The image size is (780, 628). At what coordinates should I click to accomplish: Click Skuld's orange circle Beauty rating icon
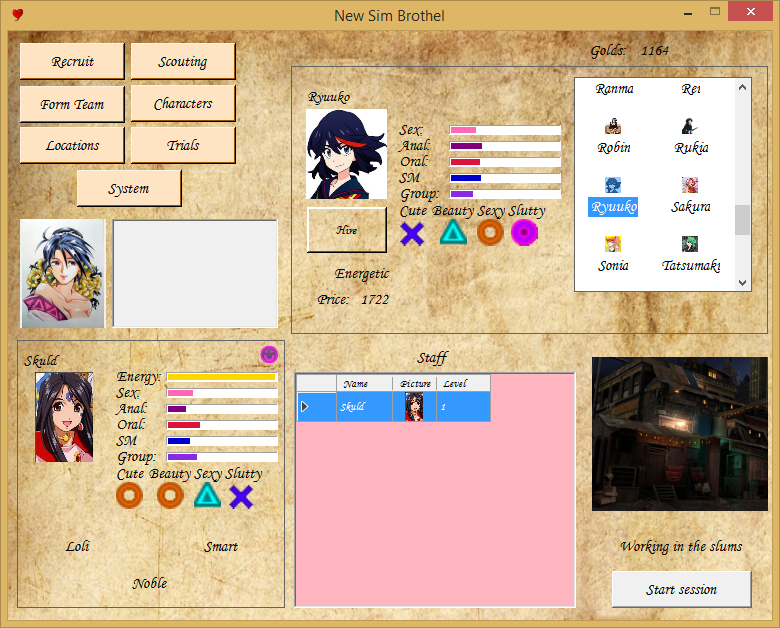(x=170, y=496)
